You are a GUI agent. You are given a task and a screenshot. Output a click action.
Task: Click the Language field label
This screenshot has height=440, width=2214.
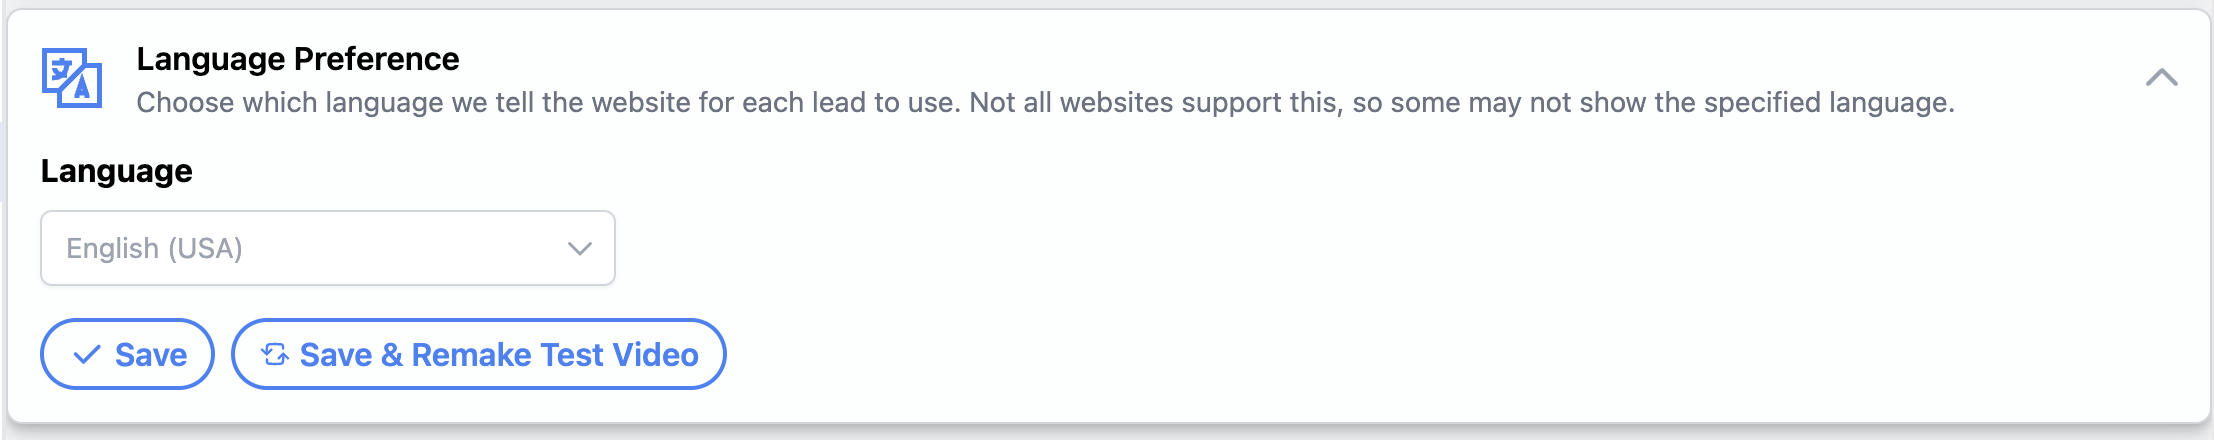tap(117, 171)
